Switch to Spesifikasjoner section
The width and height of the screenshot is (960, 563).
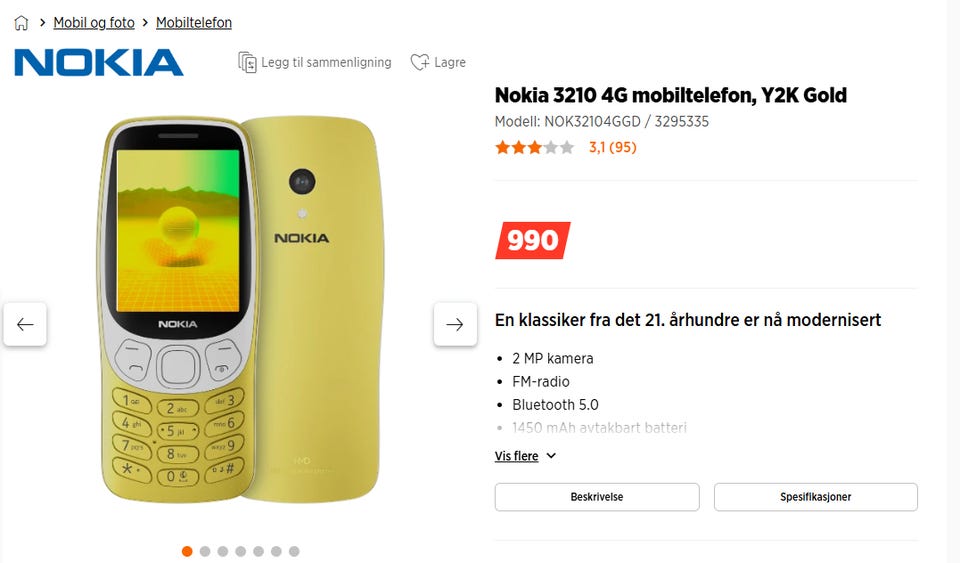tap(816, 497)
